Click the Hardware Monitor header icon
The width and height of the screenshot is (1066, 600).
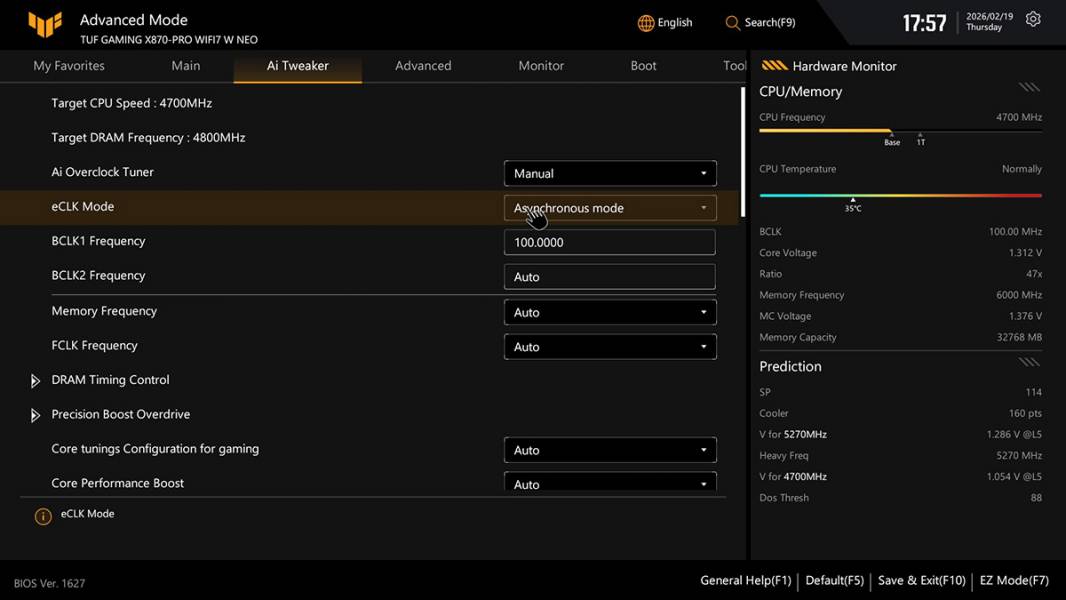click(x=774, y=66)
